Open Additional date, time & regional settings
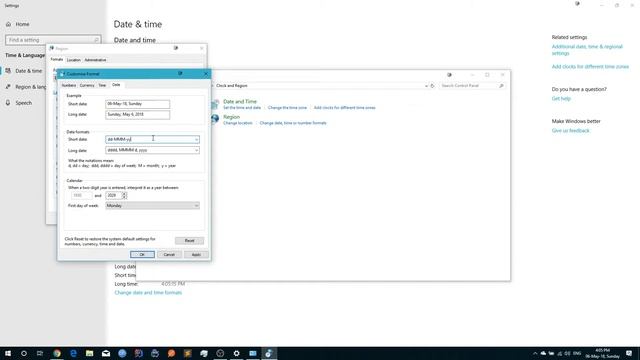This screenshot has width=640, height=360. [587, 50]
